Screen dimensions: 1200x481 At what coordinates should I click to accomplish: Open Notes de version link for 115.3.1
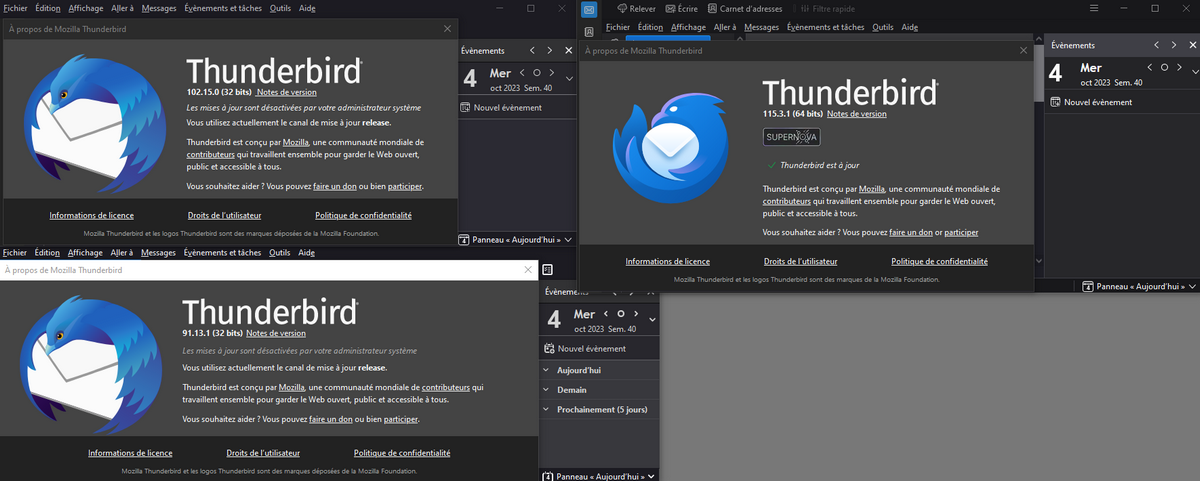point(856,114)
